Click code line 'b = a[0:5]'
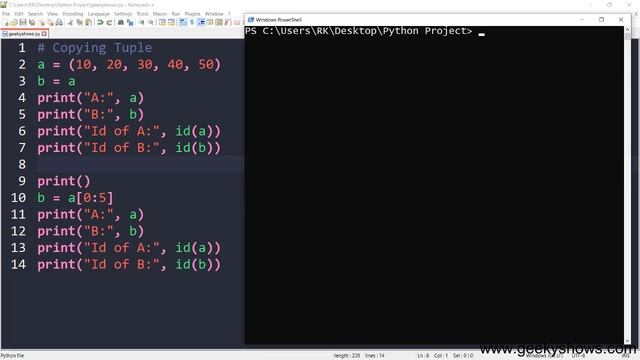This screenshot has height=360, width=640. [75, 198]
